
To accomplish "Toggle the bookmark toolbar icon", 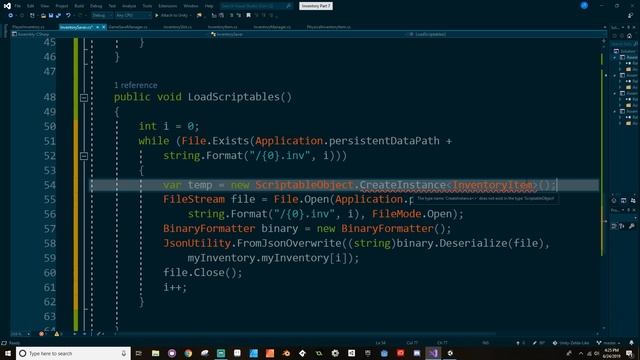I will (x=248, y=16).
